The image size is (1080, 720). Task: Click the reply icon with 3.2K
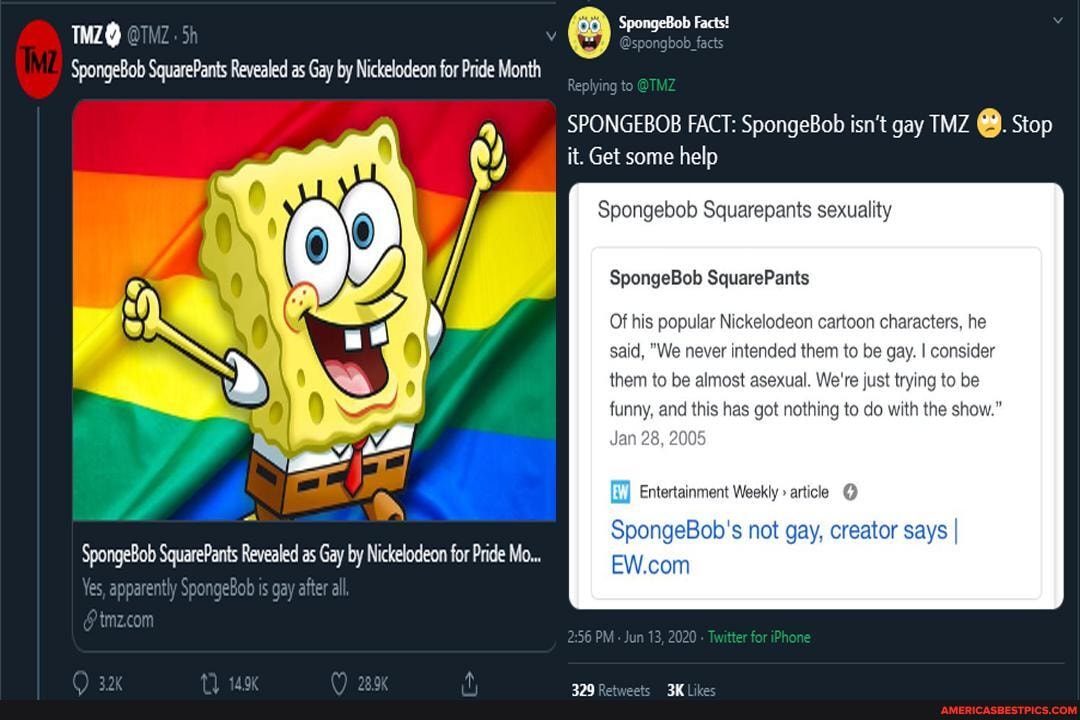pyautogui.click(x=81, y=684)
